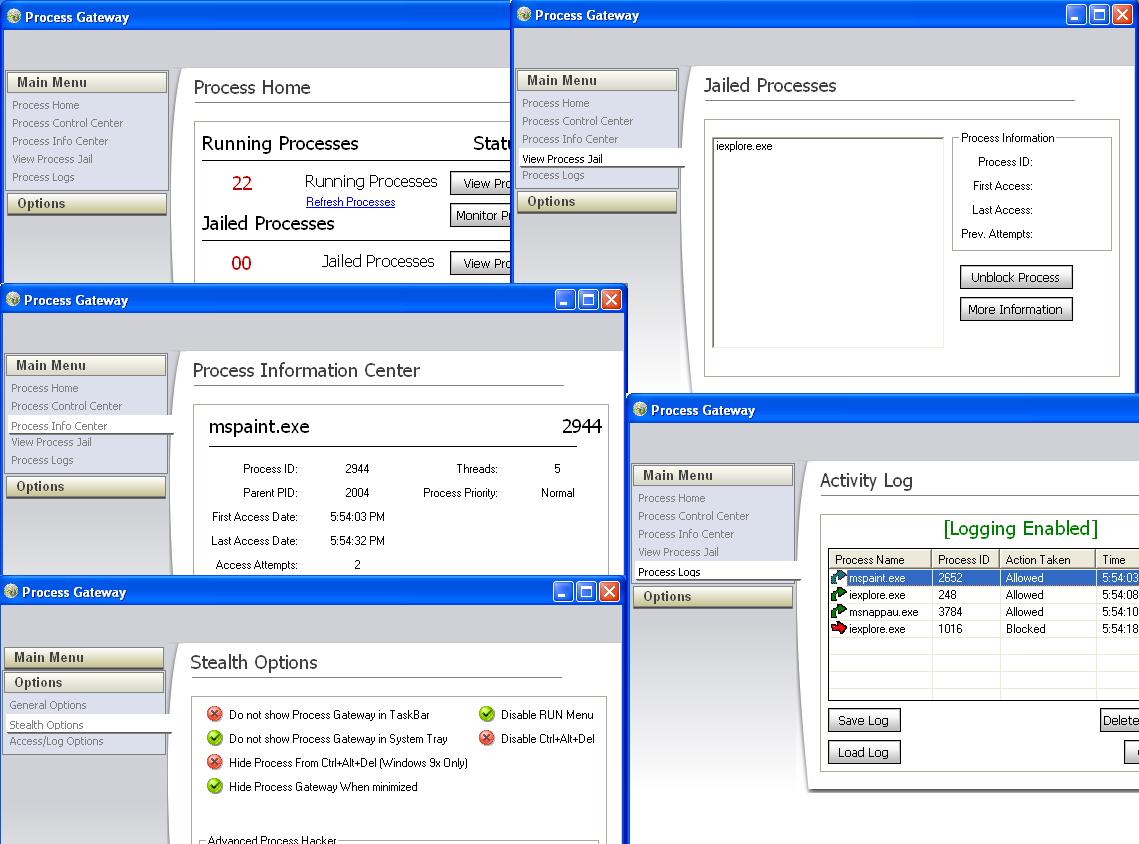
Task: Select General Options in the Stealth Options sidebar
Action: (x=48, y=706)
